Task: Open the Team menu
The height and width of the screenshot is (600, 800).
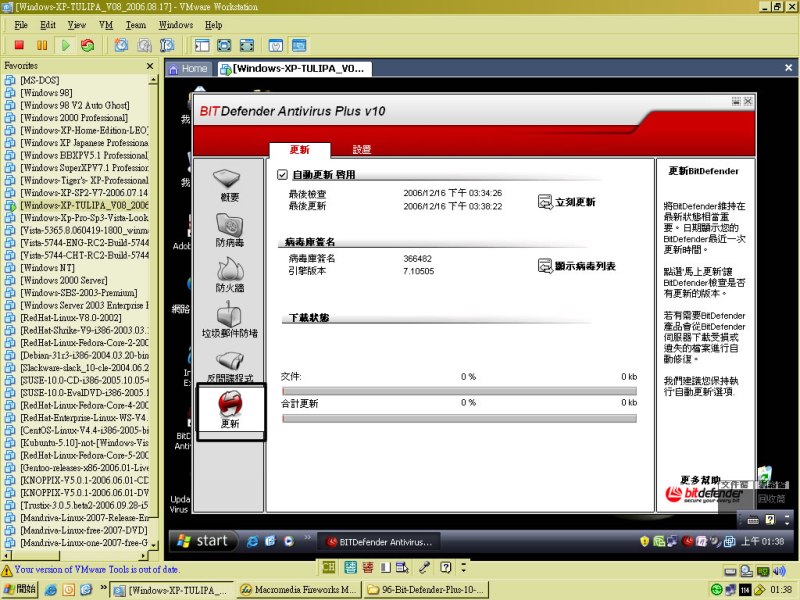Action: 136,24
